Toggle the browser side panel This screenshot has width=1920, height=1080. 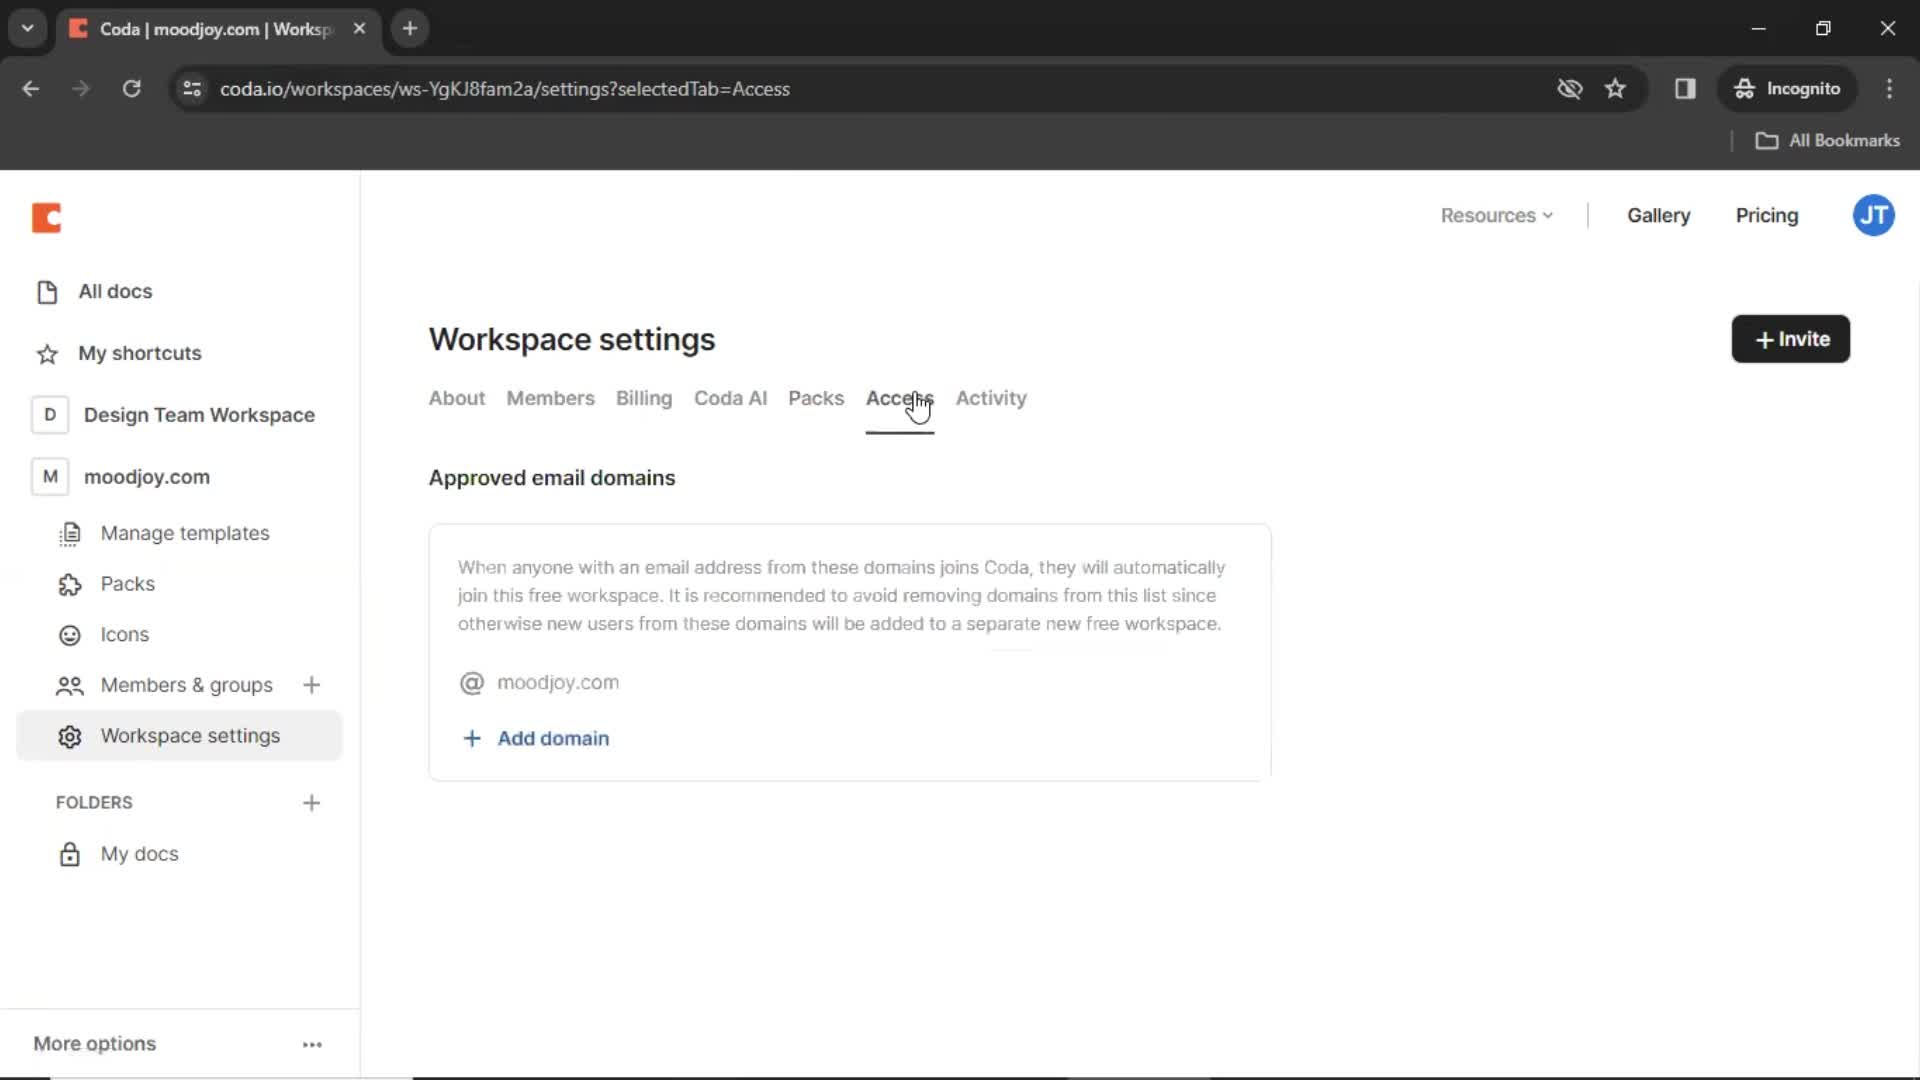click(x=1685, y=89)
